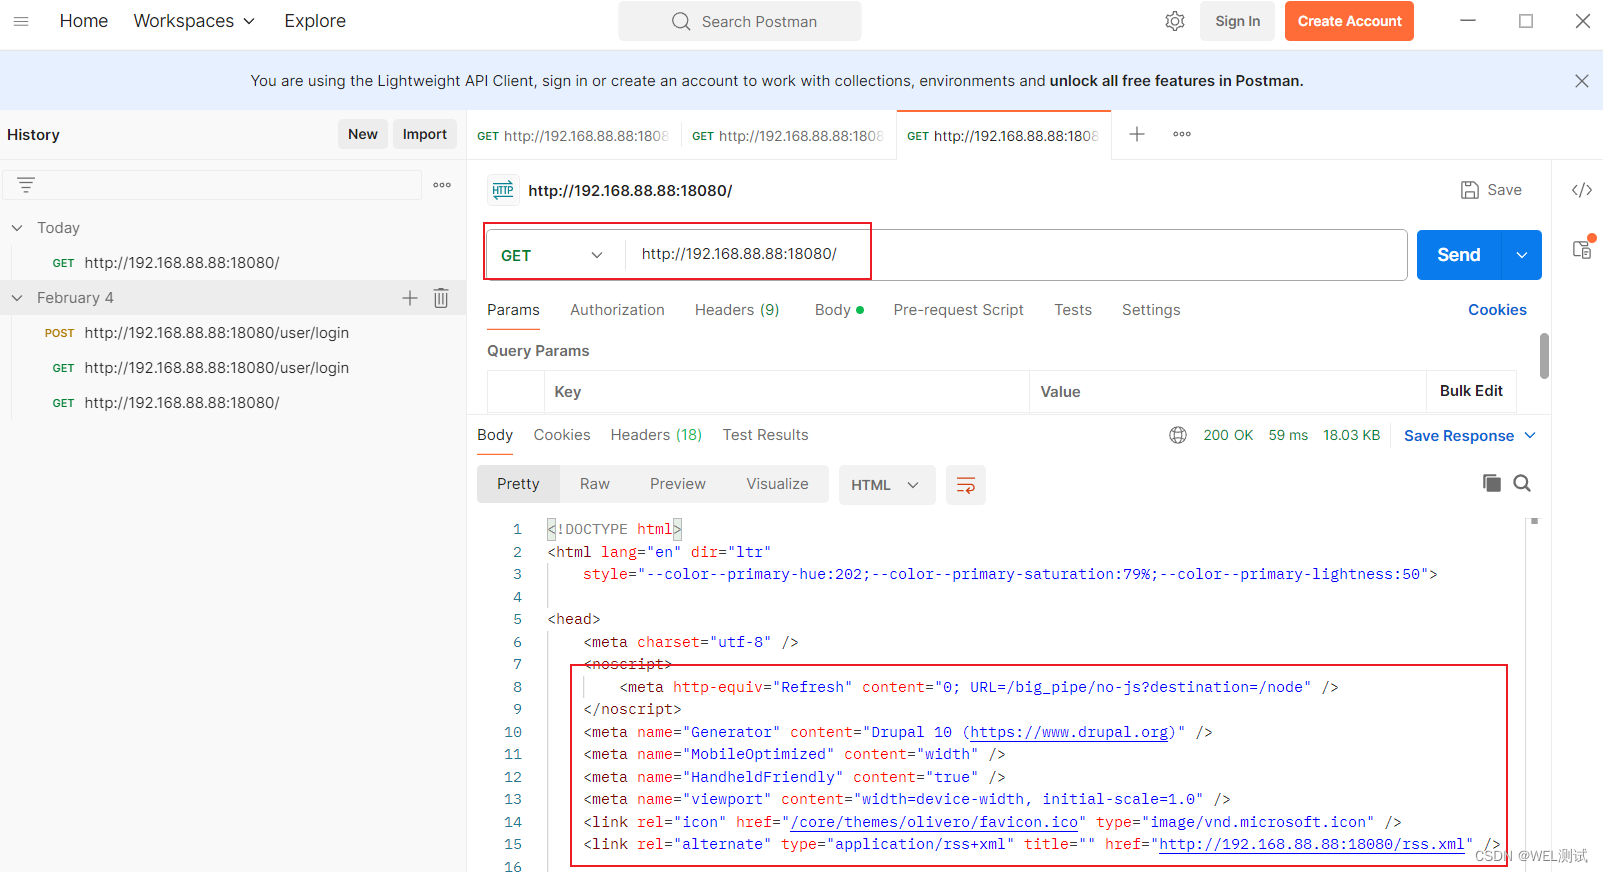
Task: Switch to request Headers (9) tab
Action: (x=737, y=310)
